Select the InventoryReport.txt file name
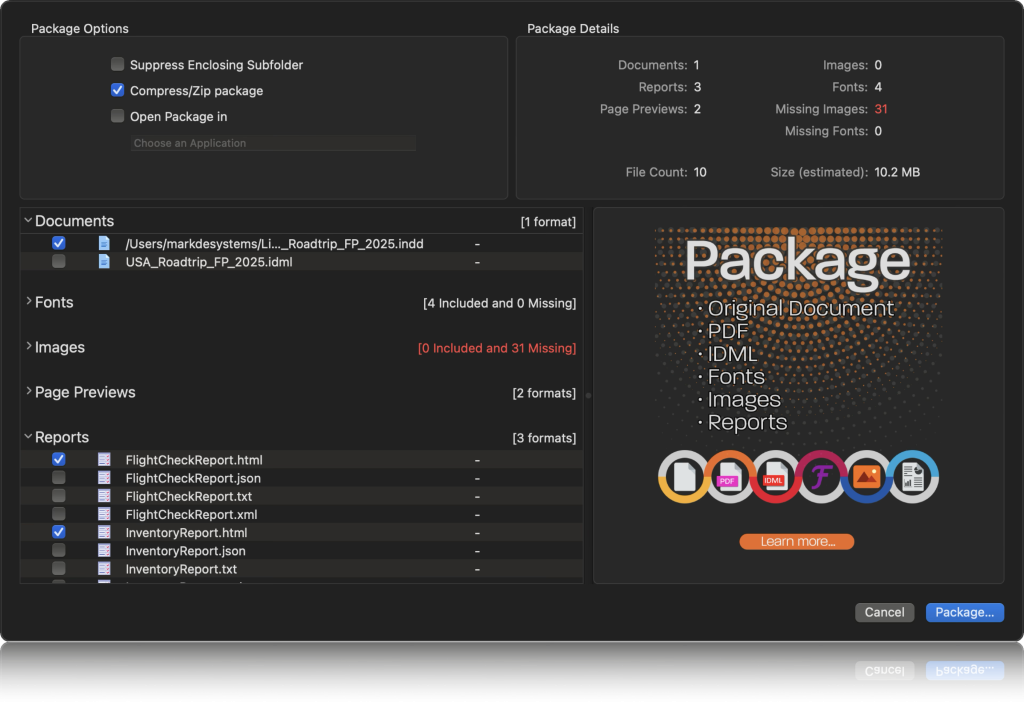This screenshot has height=706, width=1024. tap(181, 570)
